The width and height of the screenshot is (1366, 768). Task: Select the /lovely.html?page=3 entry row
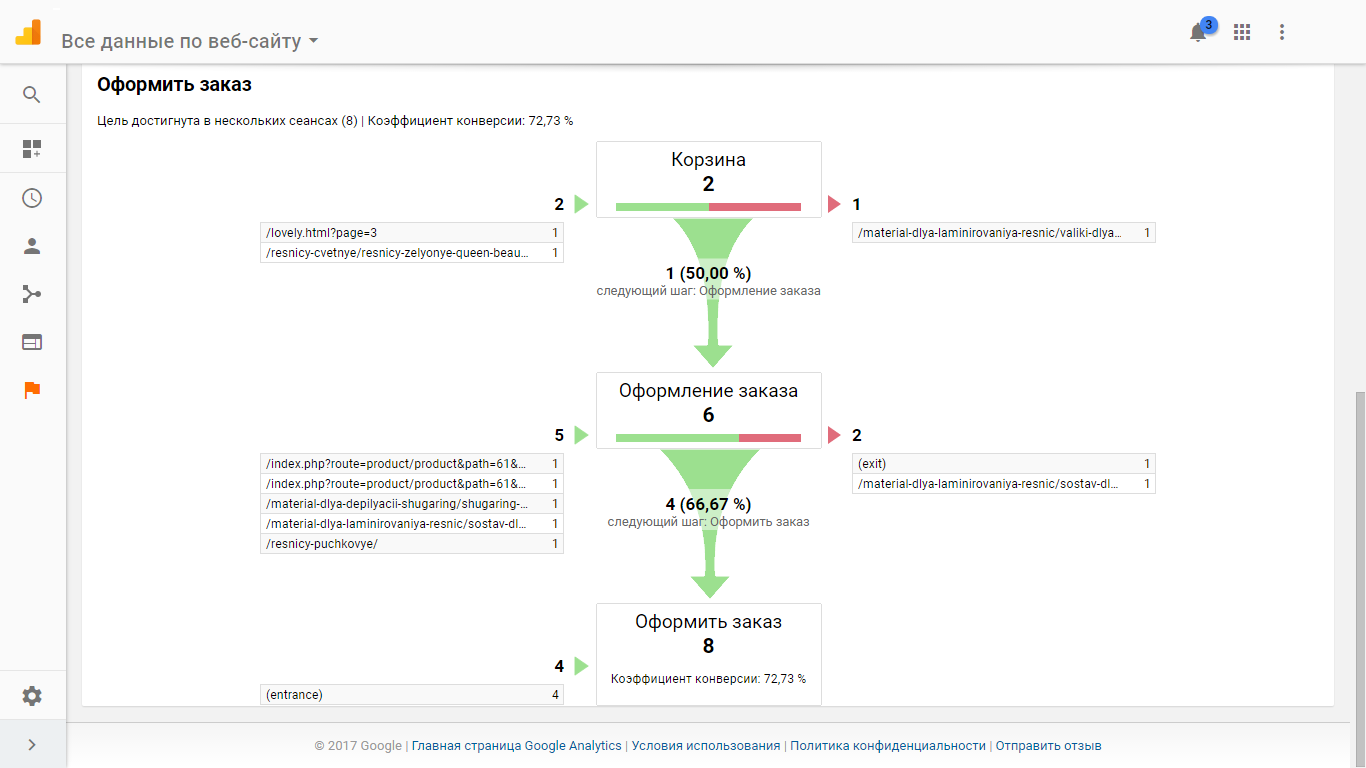[412, 233]
